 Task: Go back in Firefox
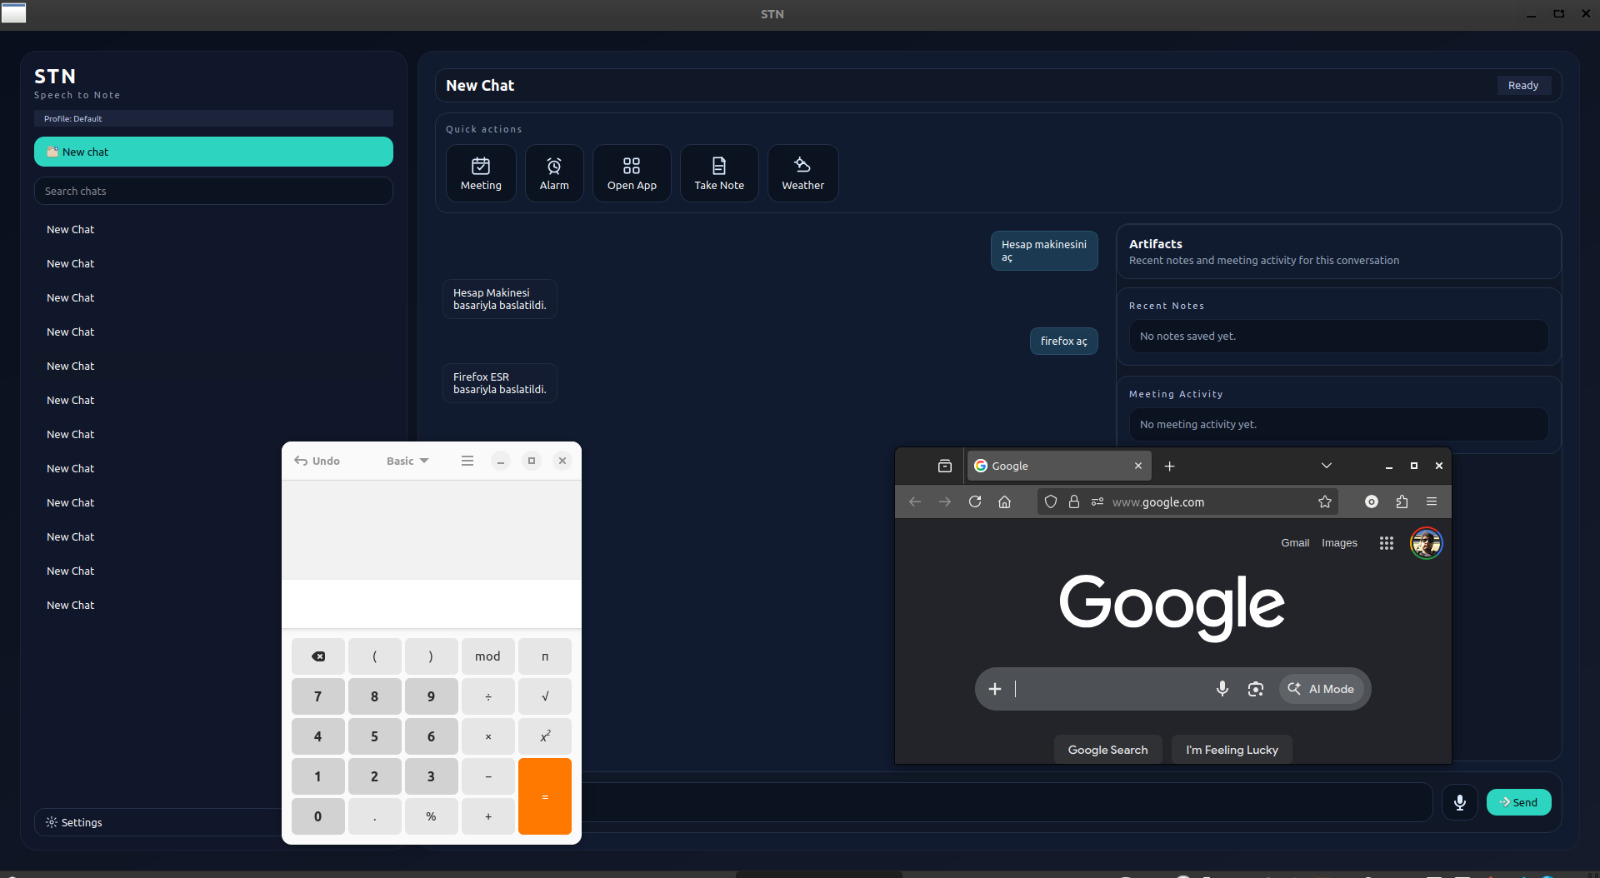click(x=915, y=502)
